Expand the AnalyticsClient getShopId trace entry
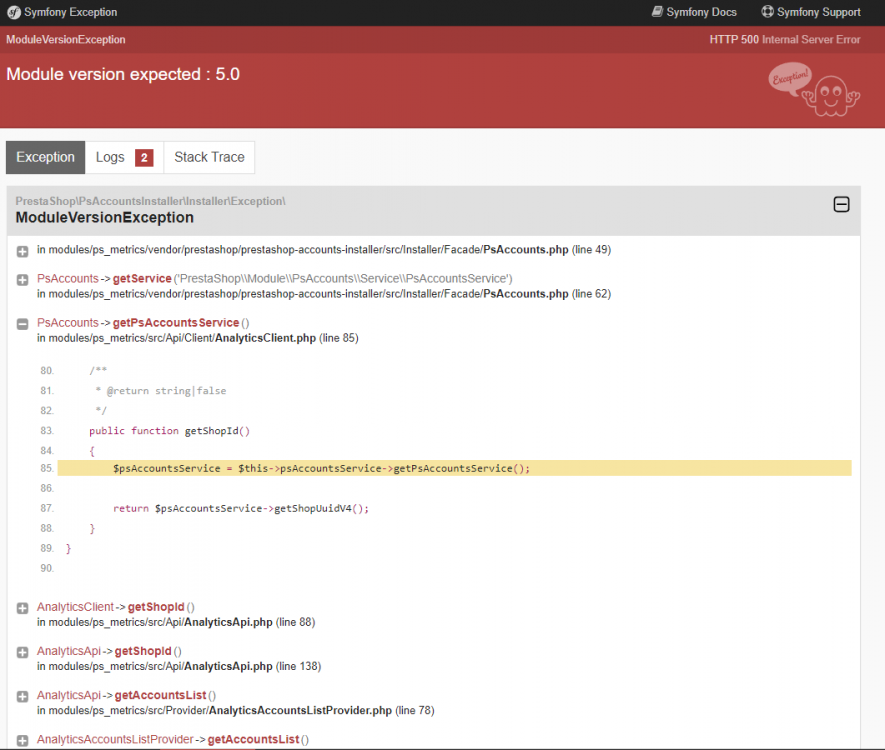The image size is (885, 750). pyautogui.click(x=23, y=608)
